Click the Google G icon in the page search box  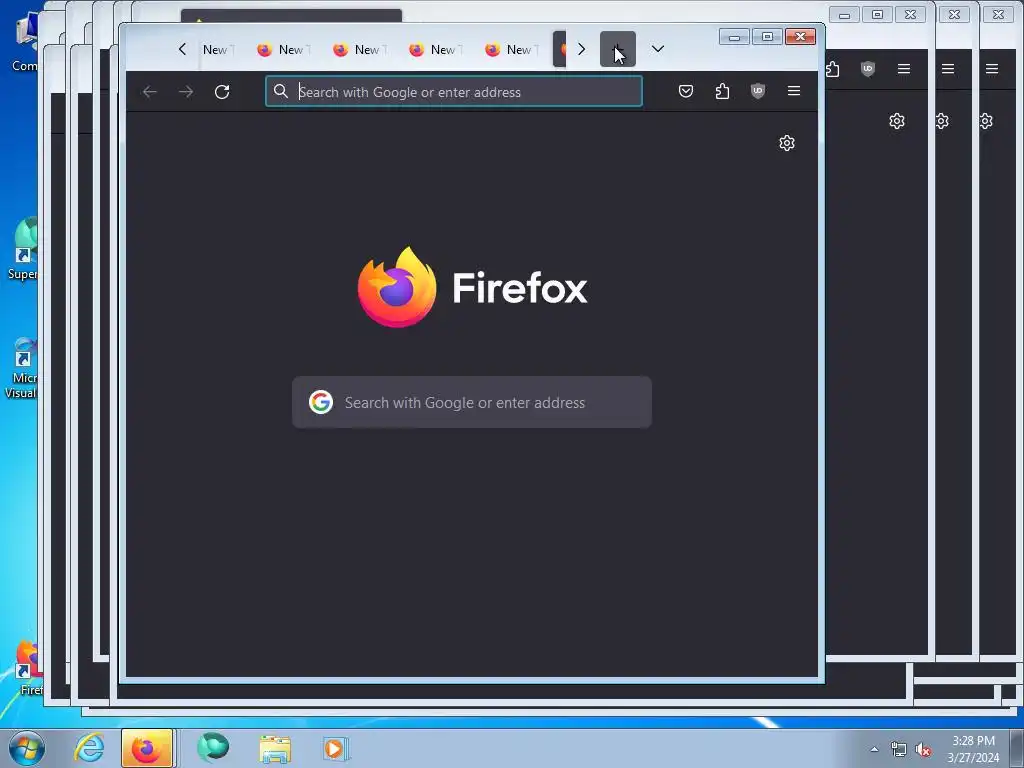[x=321, y=402]
